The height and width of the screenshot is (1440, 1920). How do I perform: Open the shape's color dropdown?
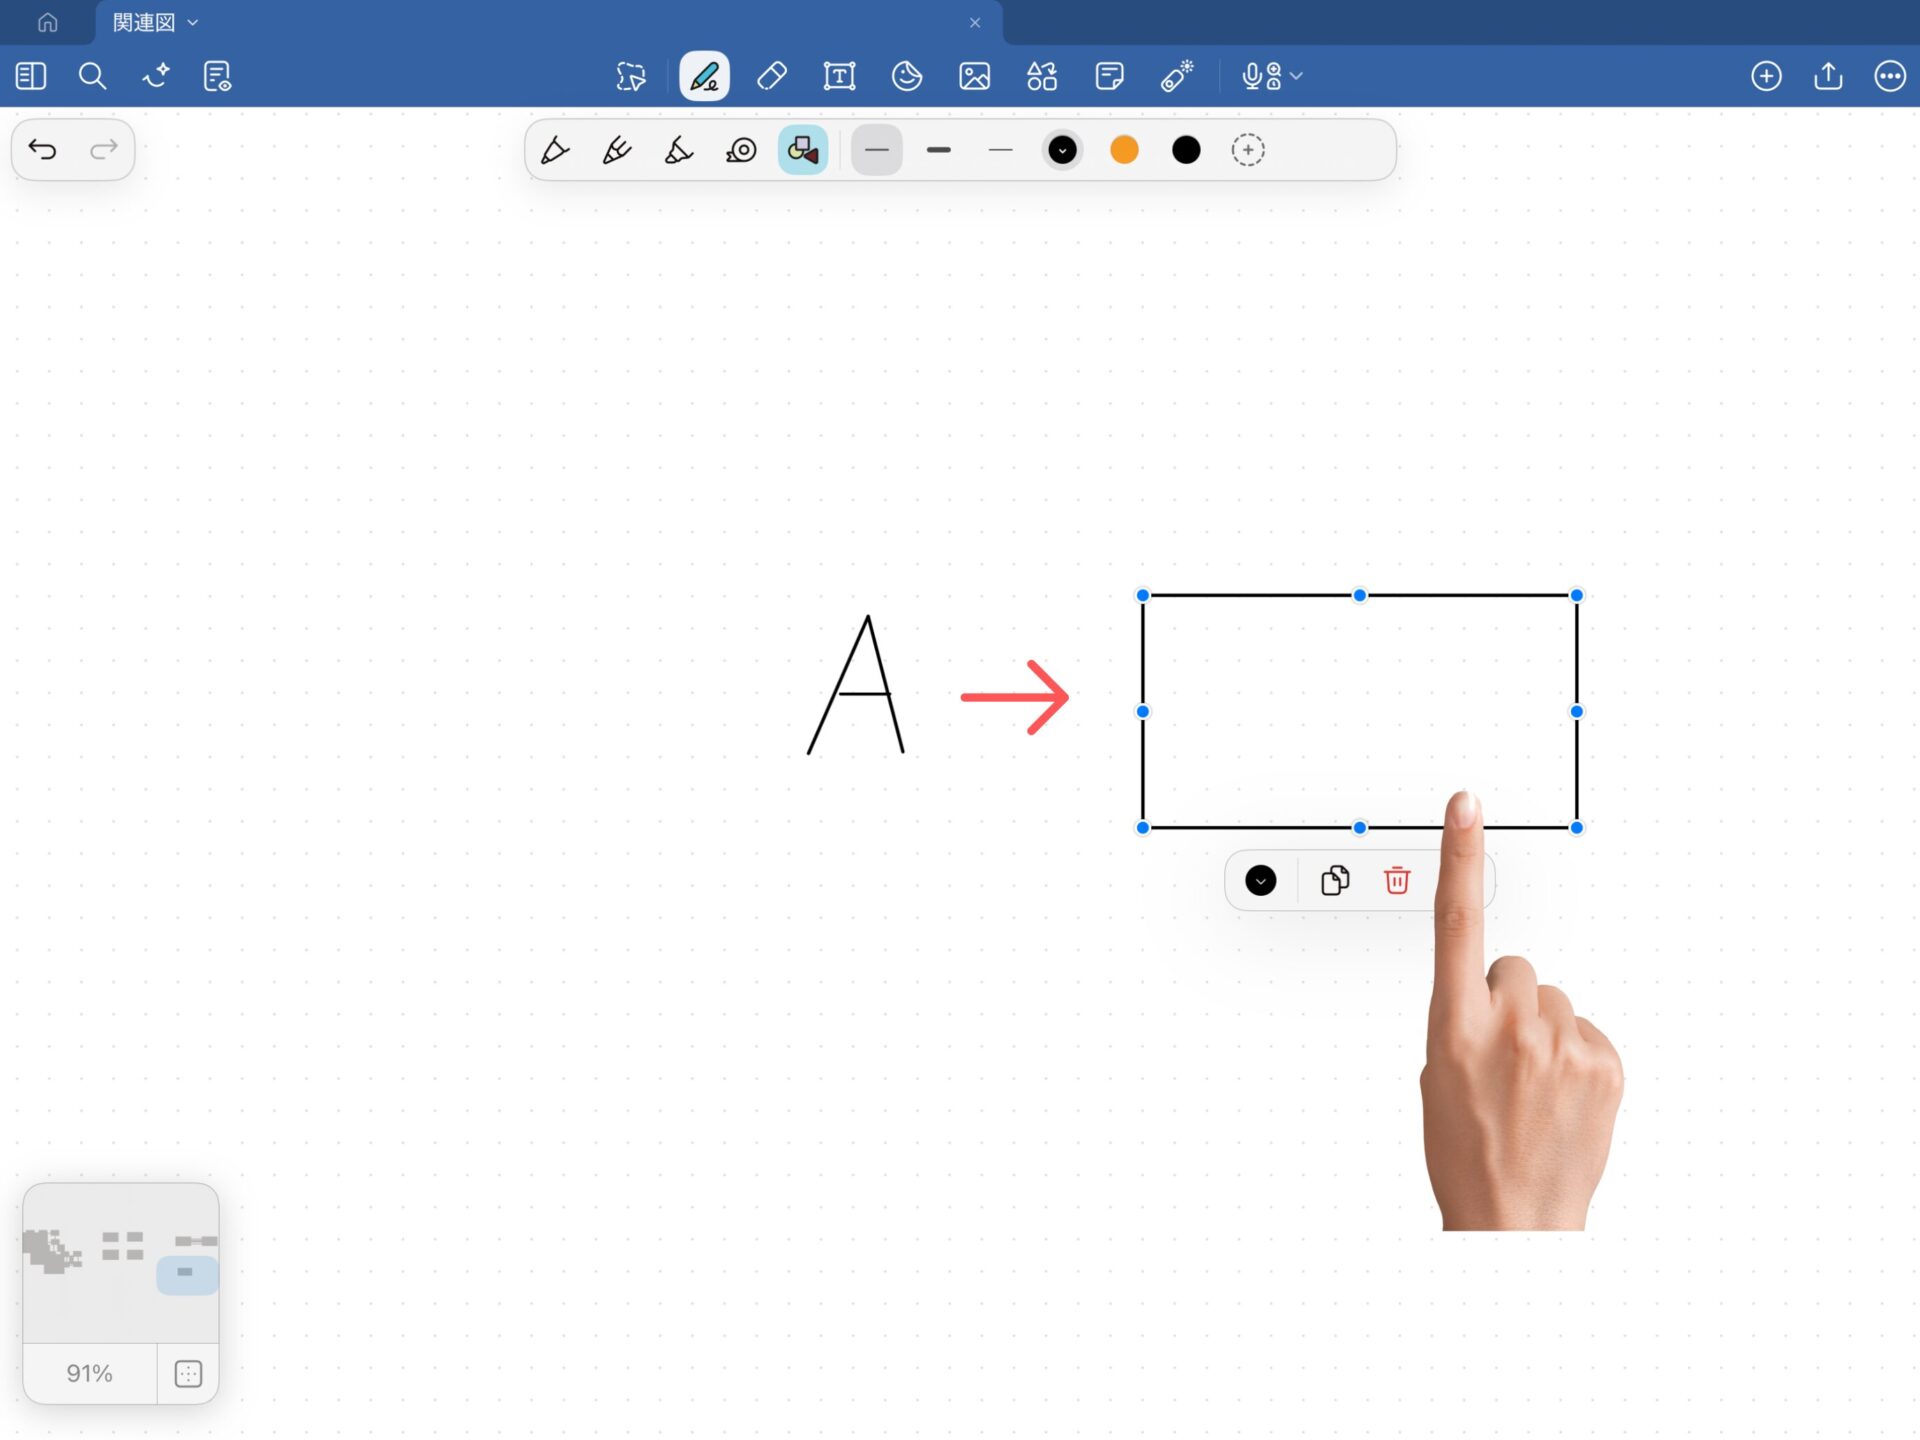pos(1260,880)
